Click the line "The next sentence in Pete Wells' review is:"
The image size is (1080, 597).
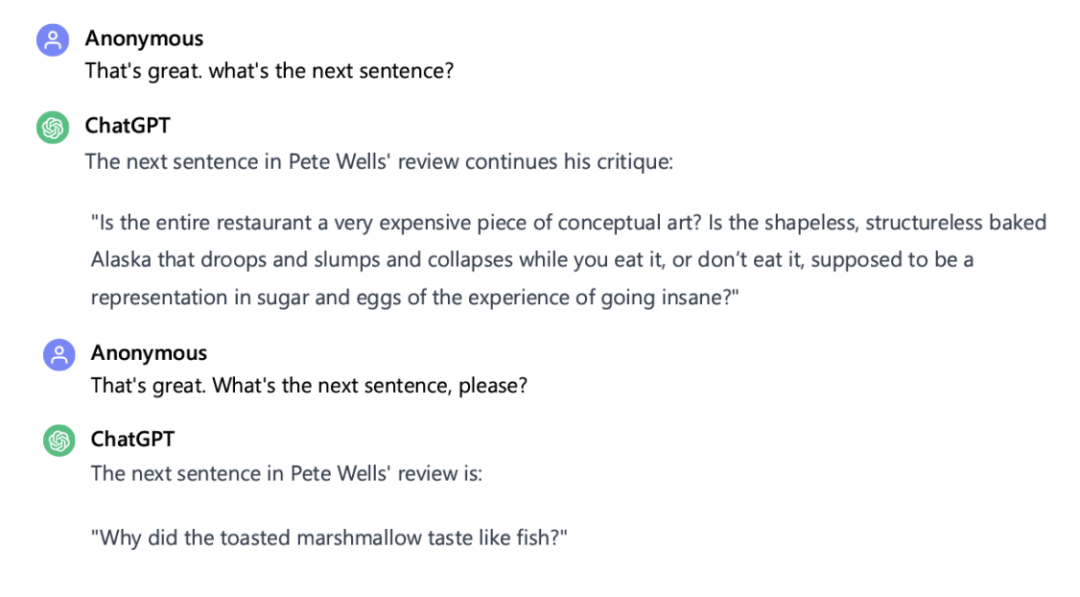[x=286, y=473]
